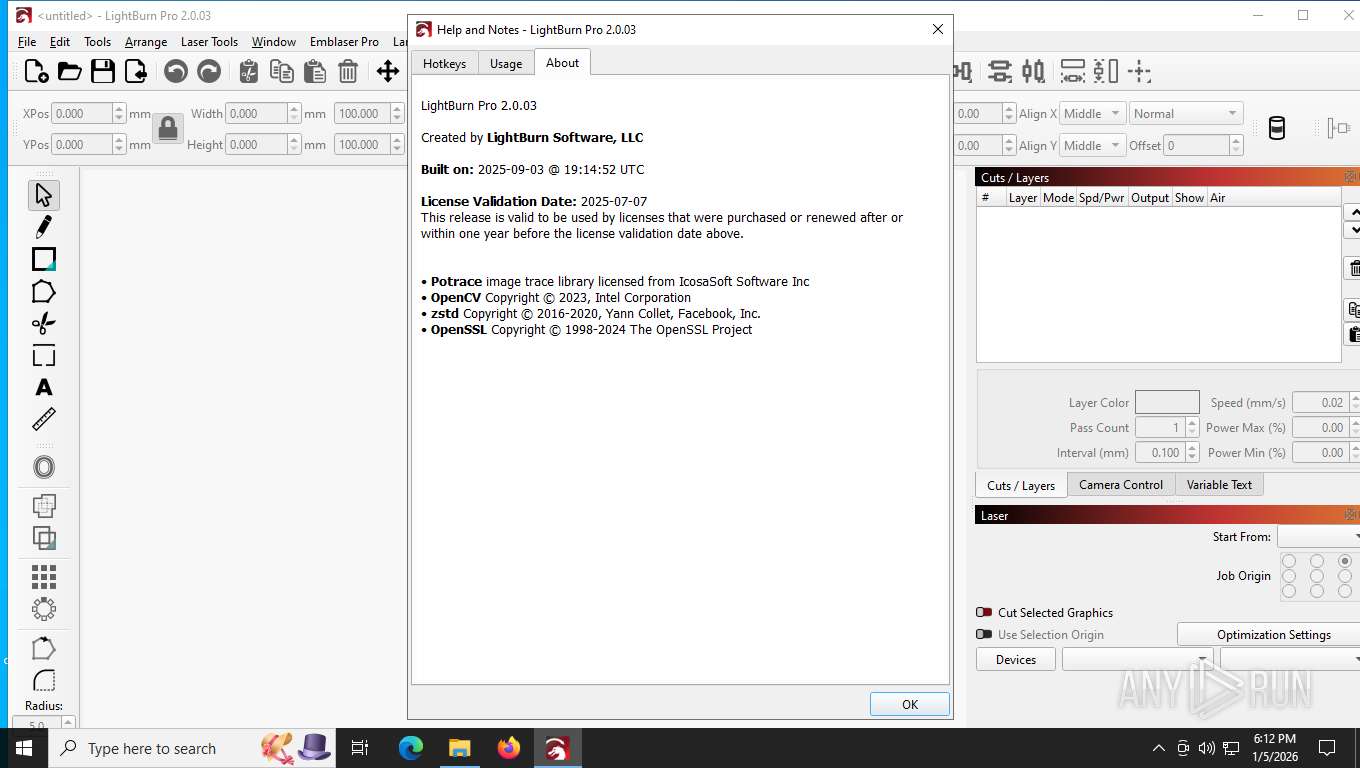
Task: Click the Circular Array icon
Action: point(43,609)
